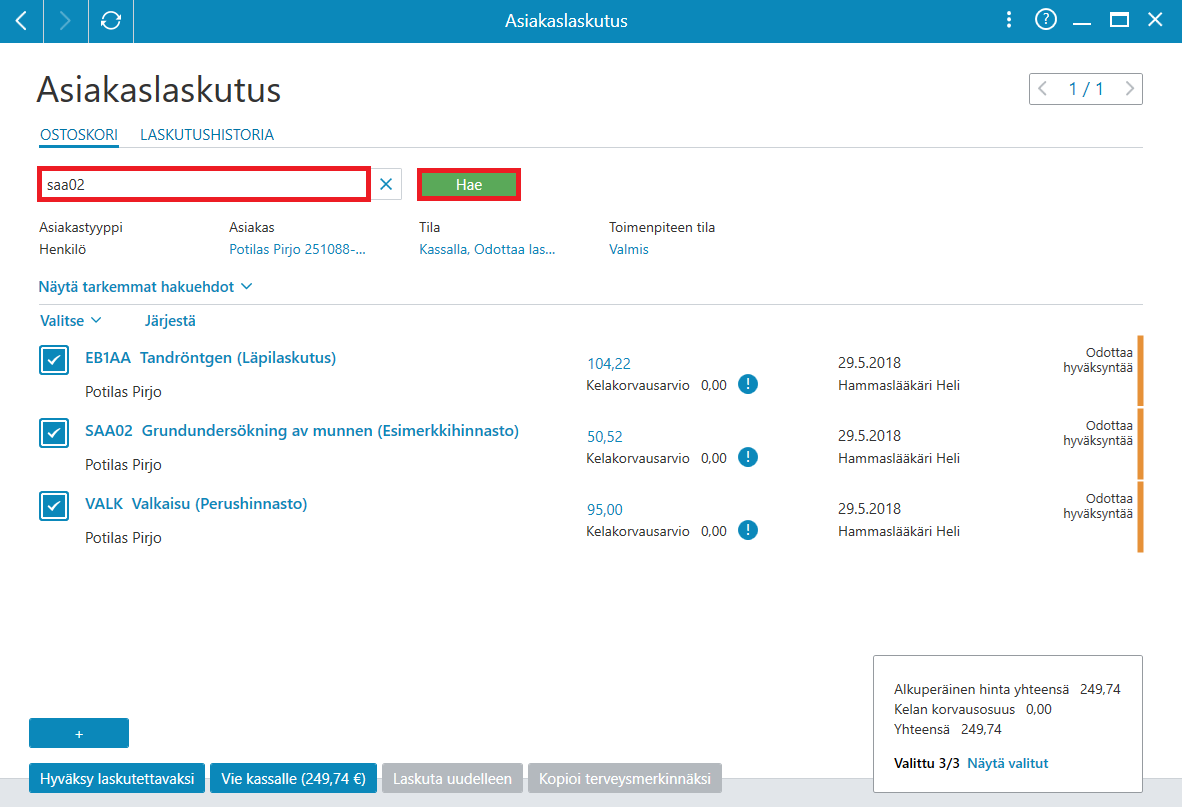Open VALK Valkaisu (Perushinnasto) item

pos(196,504)
